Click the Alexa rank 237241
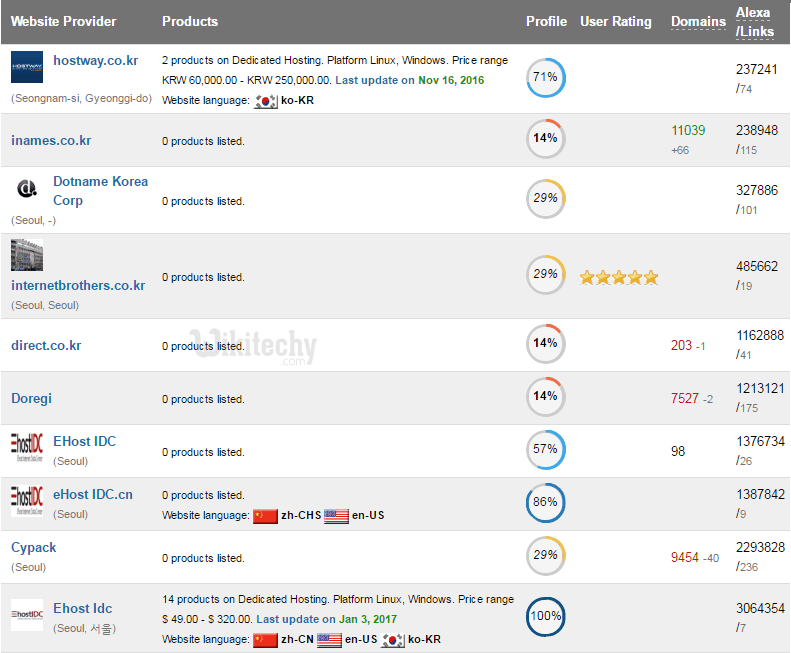The image size is (791, 653). 757,69
